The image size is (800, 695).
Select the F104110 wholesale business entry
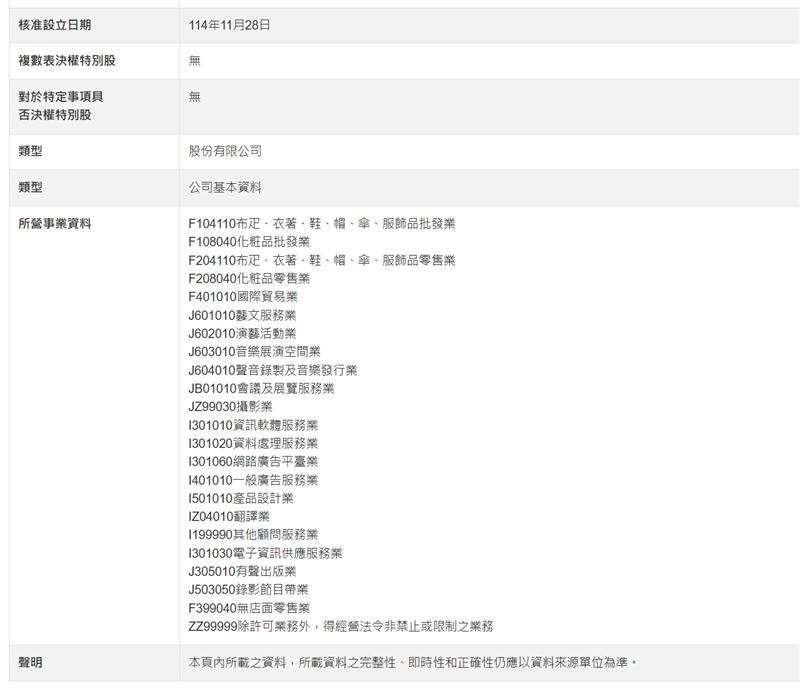pos(321,224)
